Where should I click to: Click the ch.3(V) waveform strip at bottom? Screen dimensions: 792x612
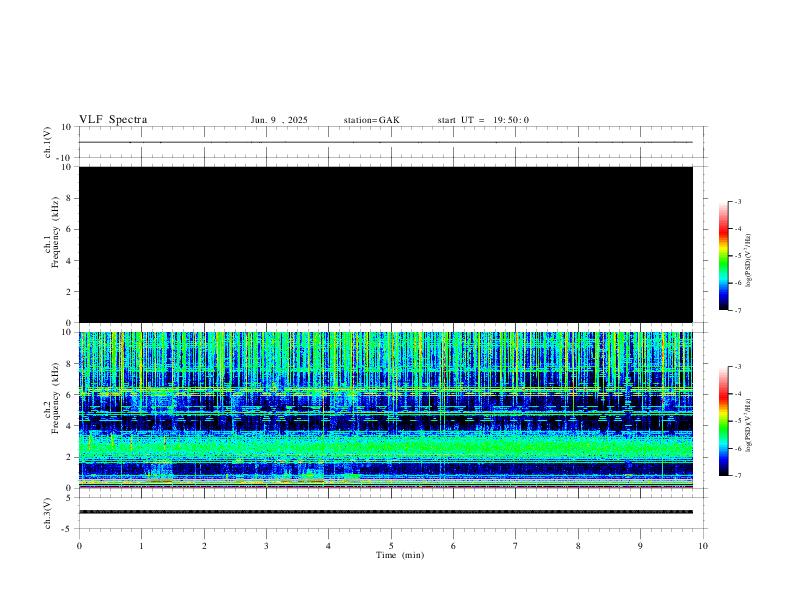pyautogui.click(x=391, y=513)
